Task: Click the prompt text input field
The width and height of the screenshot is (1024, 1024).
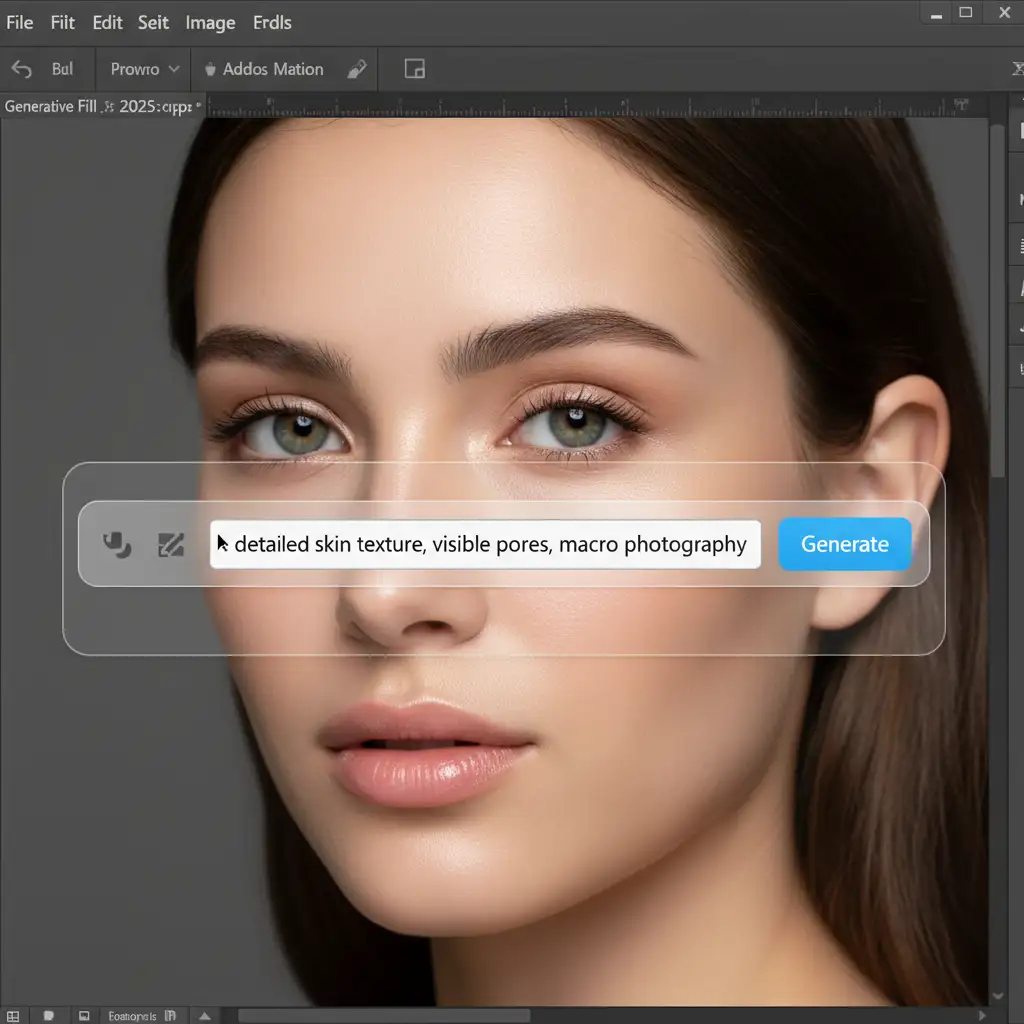Action: [485, 544]
